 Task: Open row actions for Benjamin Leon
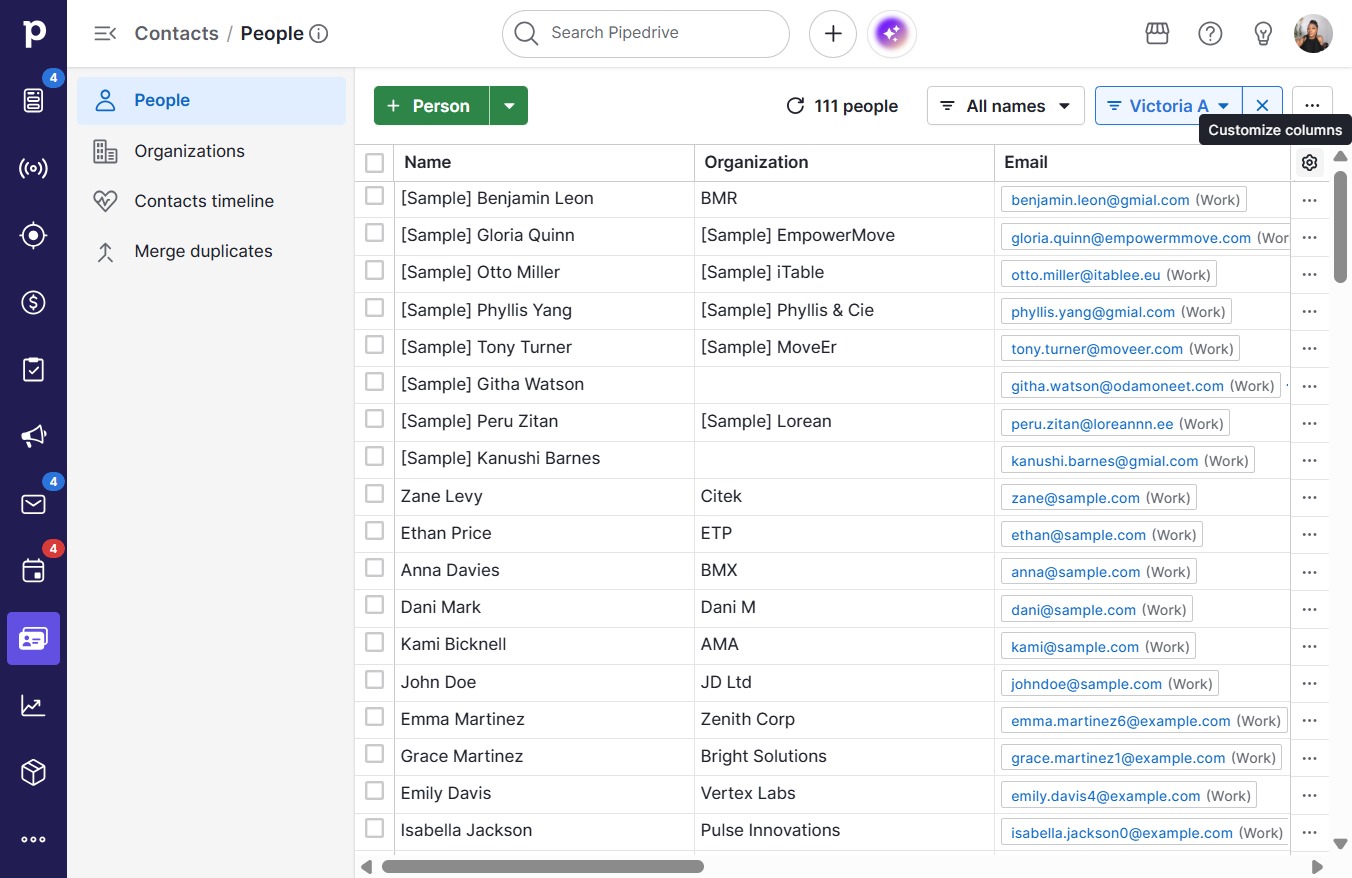click(1310, 200)
